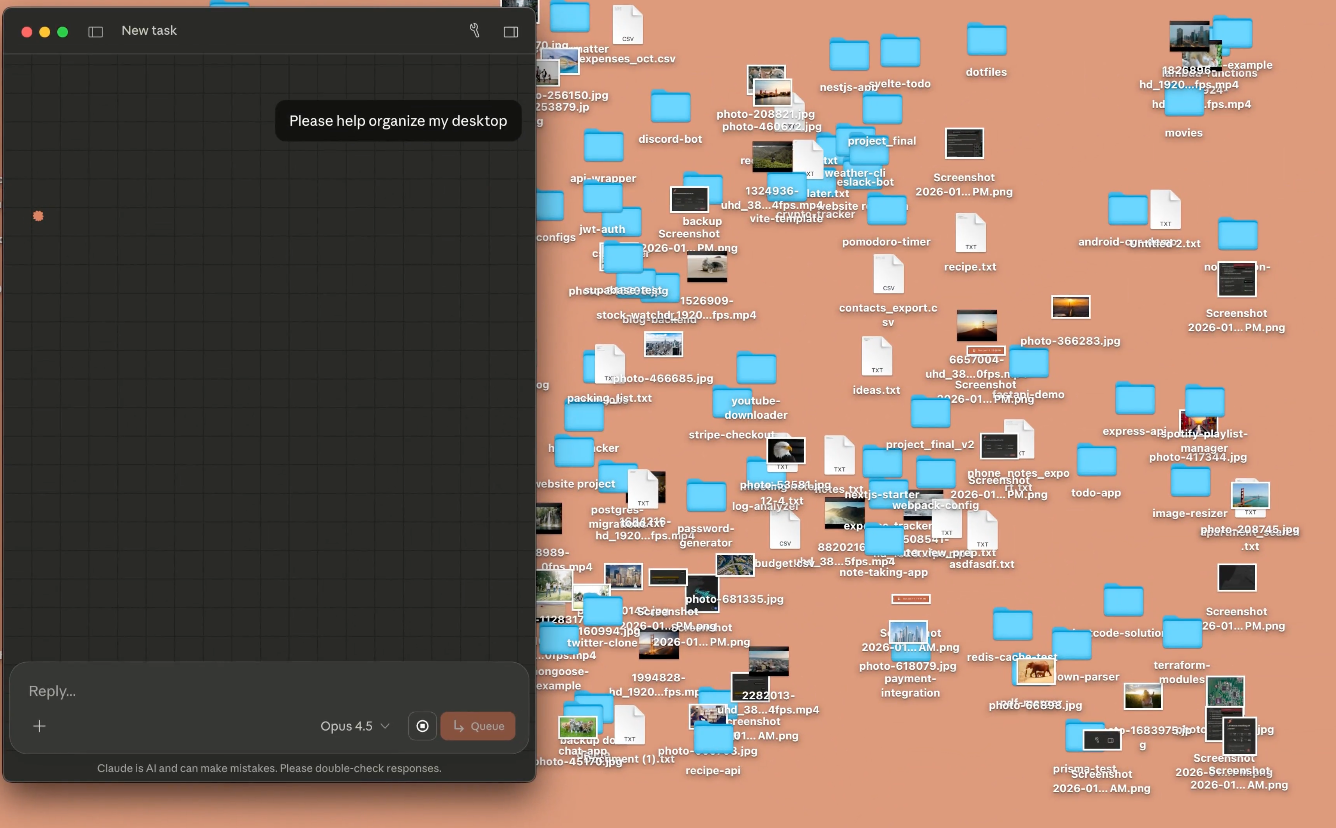
Task: Select the express-api folder icon
Action: [x=1134, y=399]
